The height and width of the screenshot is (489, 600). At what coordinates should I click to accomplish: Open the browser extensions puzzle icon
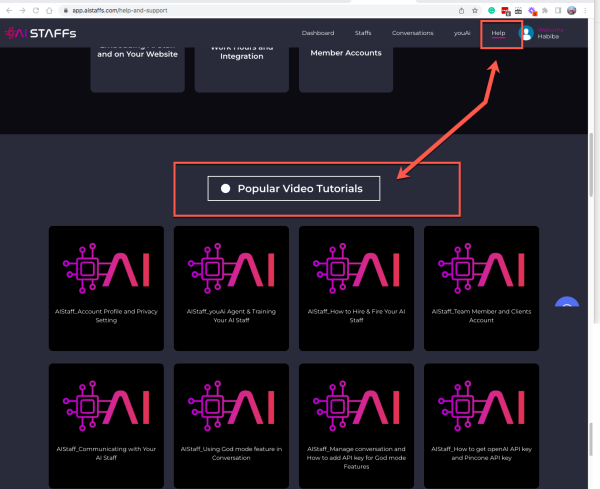[545, 11]
